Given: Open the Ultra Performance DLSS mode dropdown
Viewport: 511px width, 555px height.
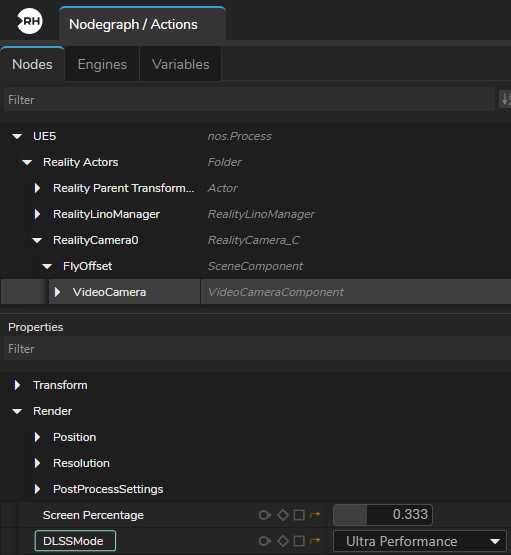Looking at the screenshot, I should (420, 541).
